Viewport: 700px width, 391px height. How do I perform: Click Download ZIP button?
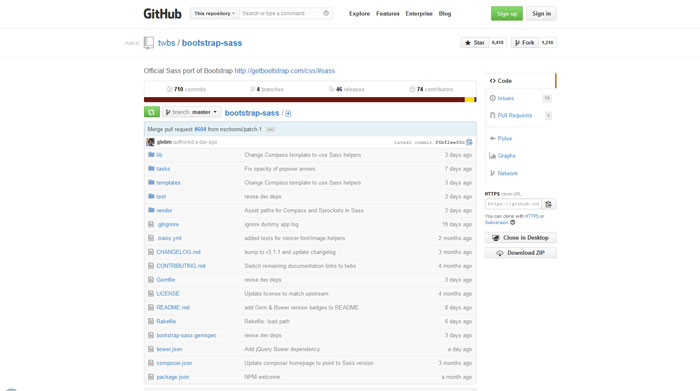point(521,253)
